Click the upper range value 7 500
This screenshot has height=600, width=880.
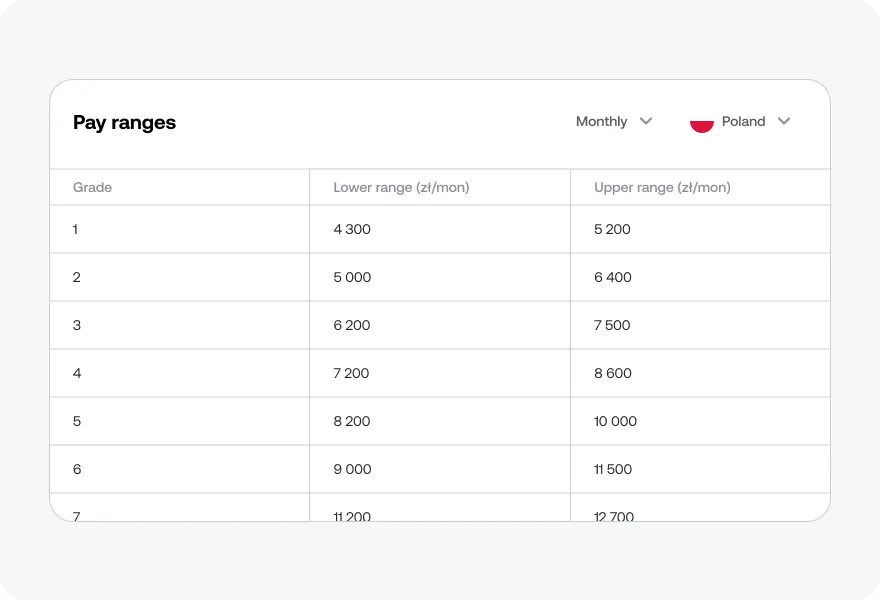(x=612, y=325)
